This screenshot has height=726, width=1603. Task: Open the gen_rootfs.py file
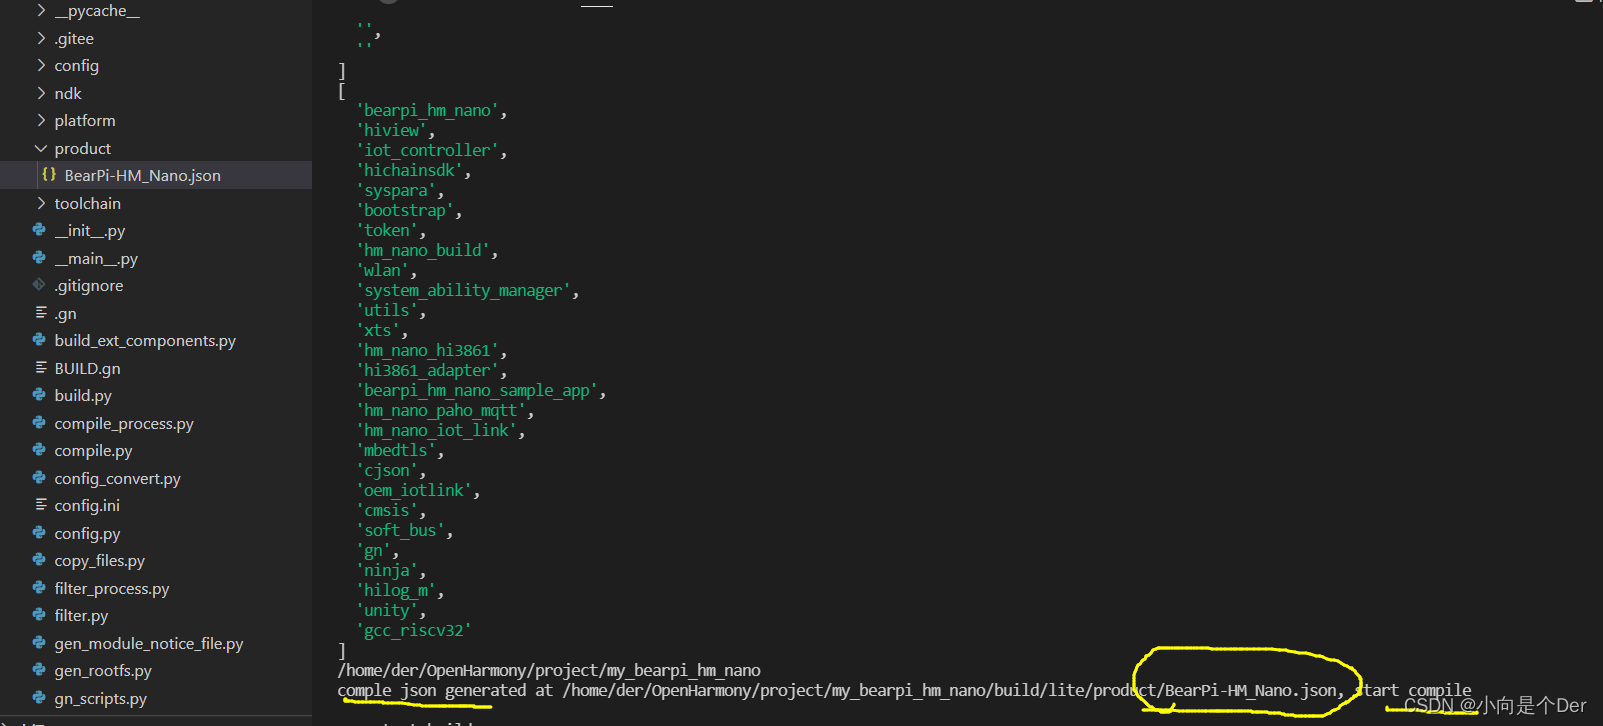tap(103, 671)
